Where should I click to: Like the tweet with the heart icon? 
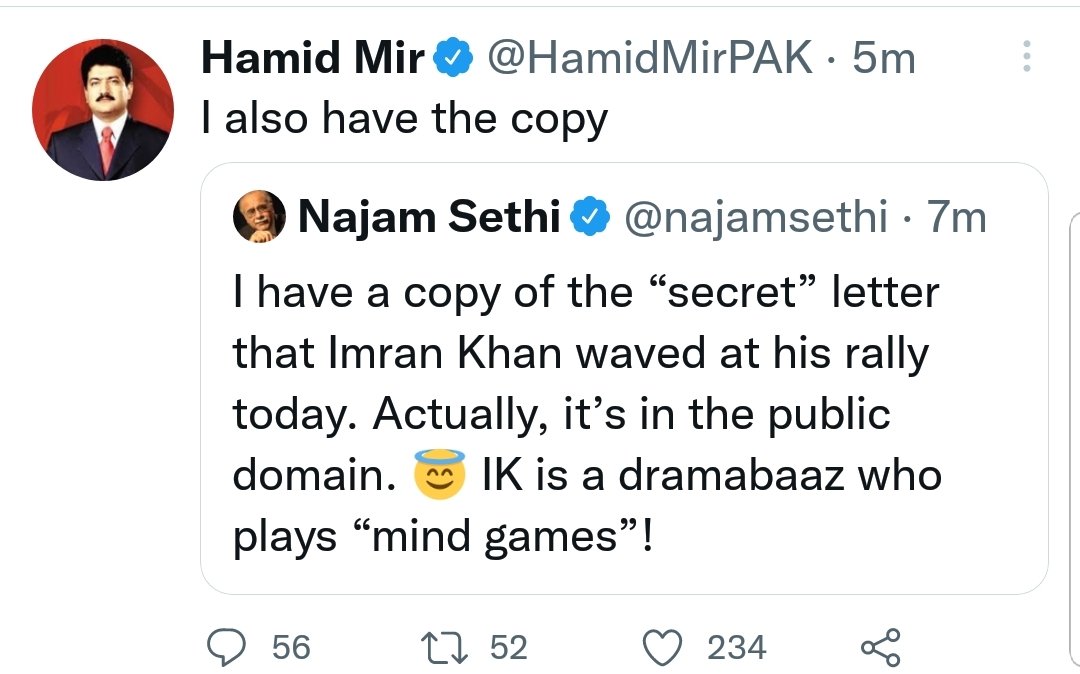coord(662,649)
